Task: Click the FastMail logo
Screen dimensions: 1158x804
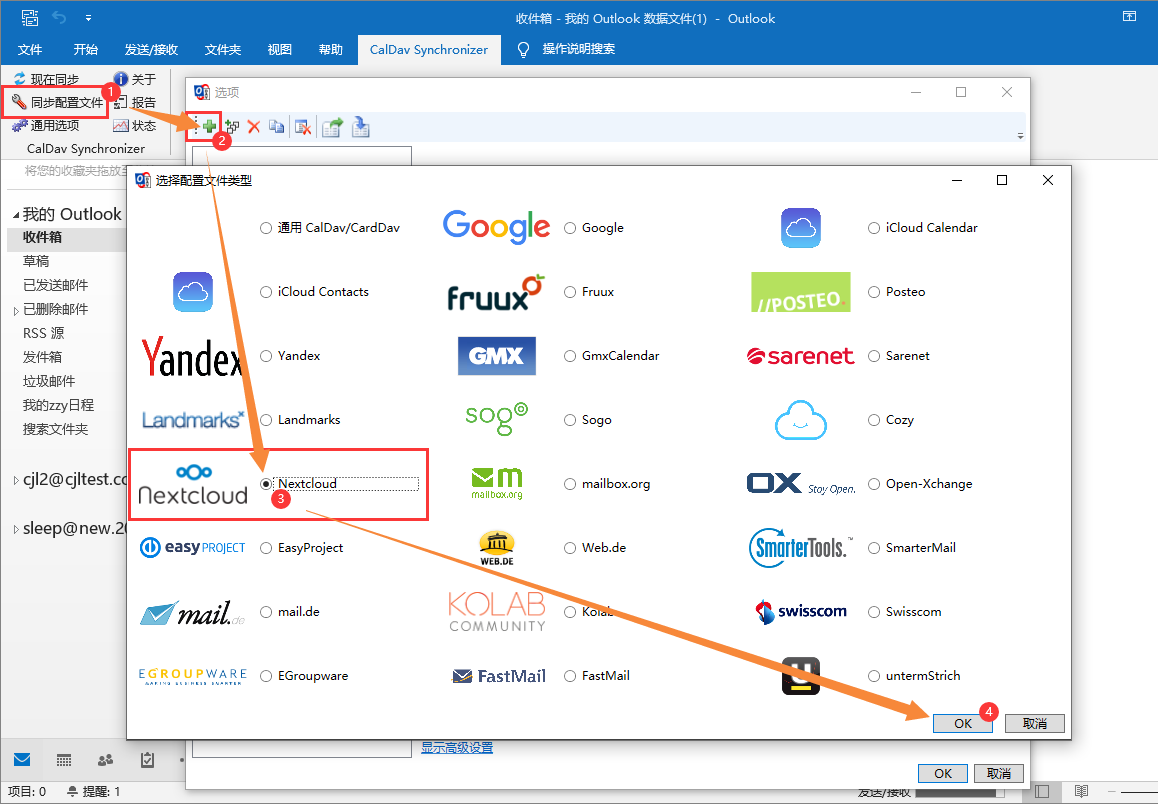Action: click(499, 676)
